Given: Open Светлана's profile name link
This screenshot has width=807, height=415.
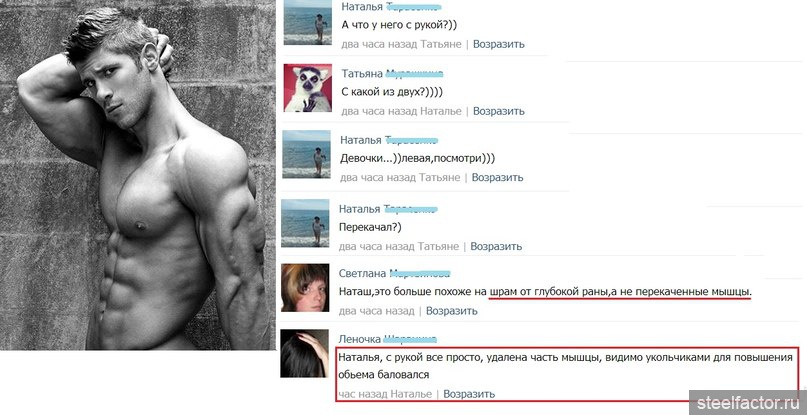Looking at the screenshot, I should click(x=395, y=273).
